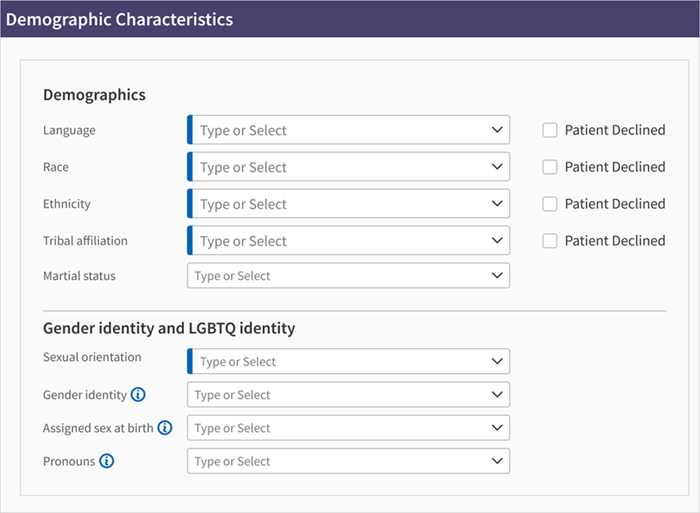Image resolution: width=700 pixels, height=513 pixels.
Task: Focus the Tribal affiliation text field
Action: 340,241
